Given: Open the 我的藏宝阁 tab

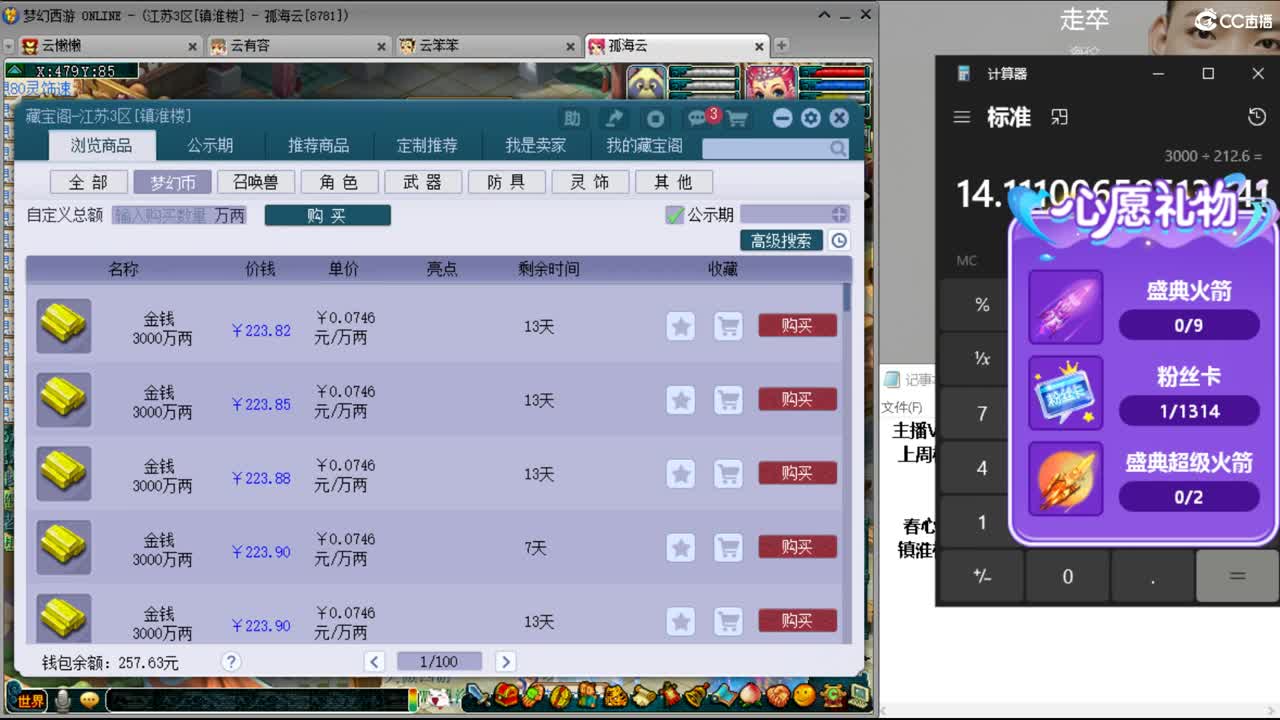Looking at the screenshot, I should point(644,145).
